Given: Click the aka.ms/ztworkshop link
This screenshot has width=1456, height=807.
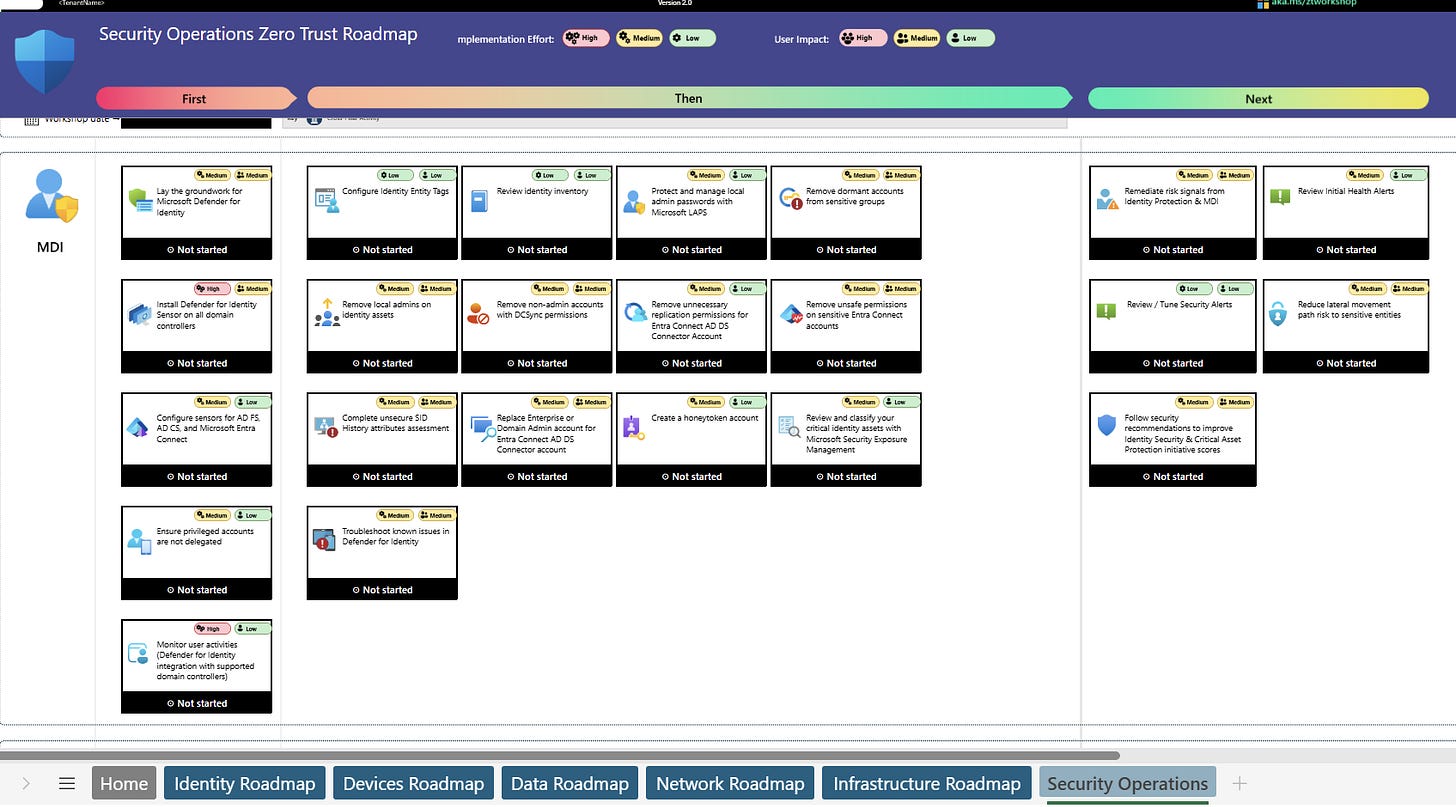Looking at the screenshot, I should (x=1314, y=4).
